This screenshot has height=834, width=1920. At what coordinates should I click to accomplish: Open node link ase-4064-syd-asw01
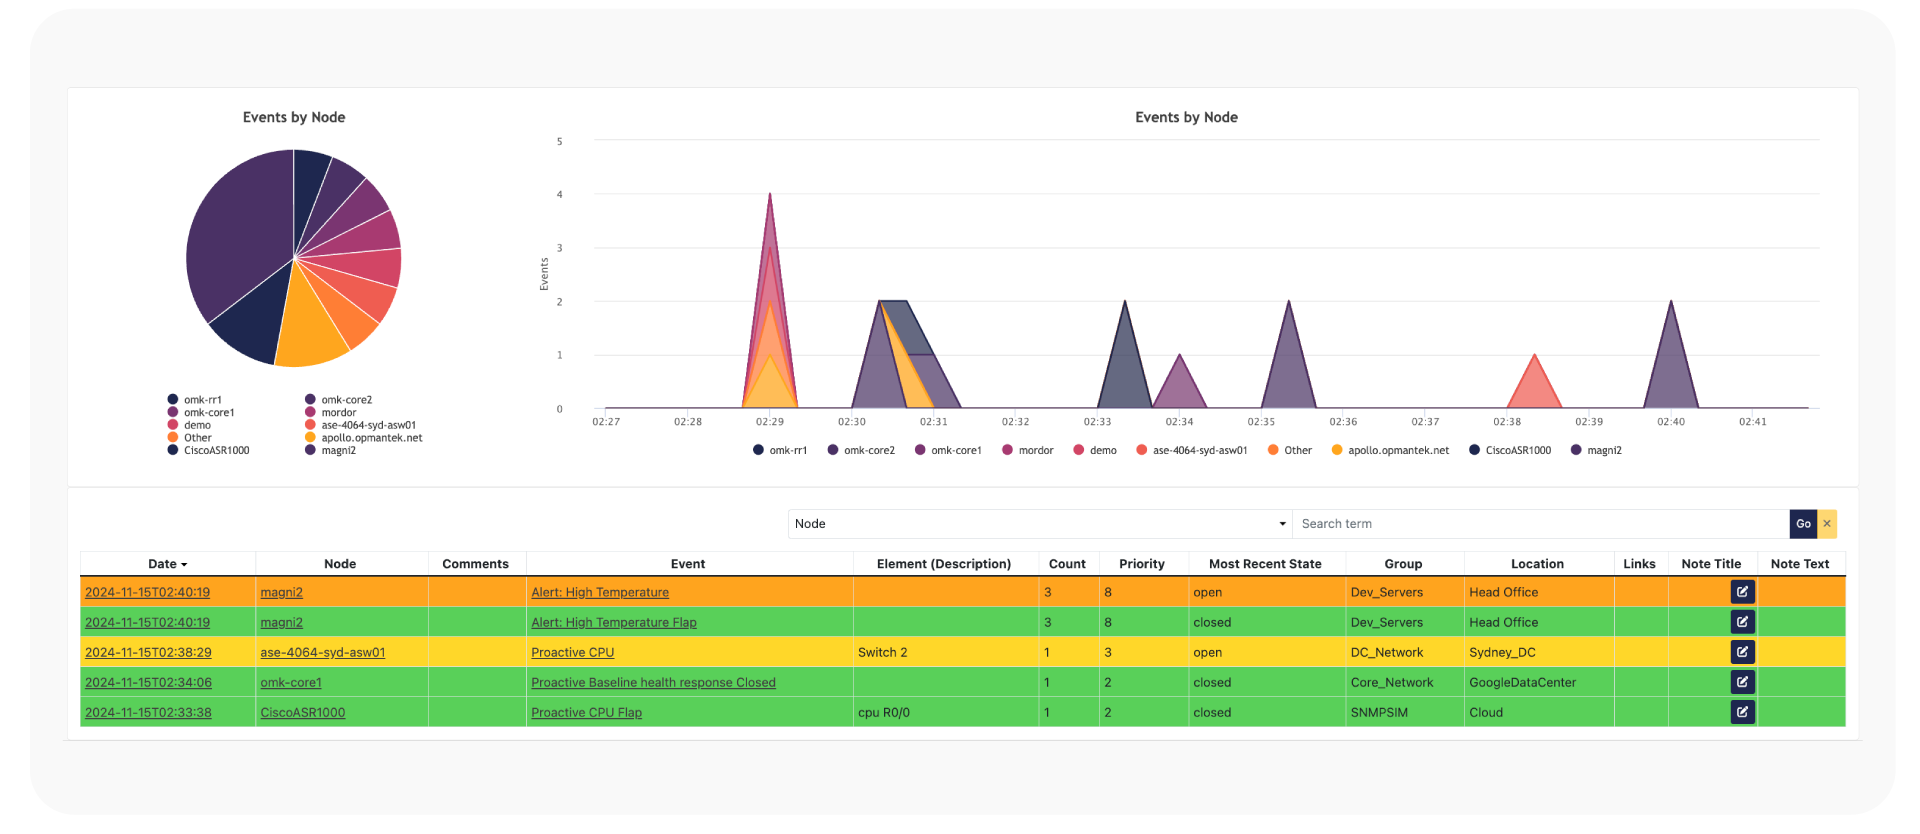point(322,652)
